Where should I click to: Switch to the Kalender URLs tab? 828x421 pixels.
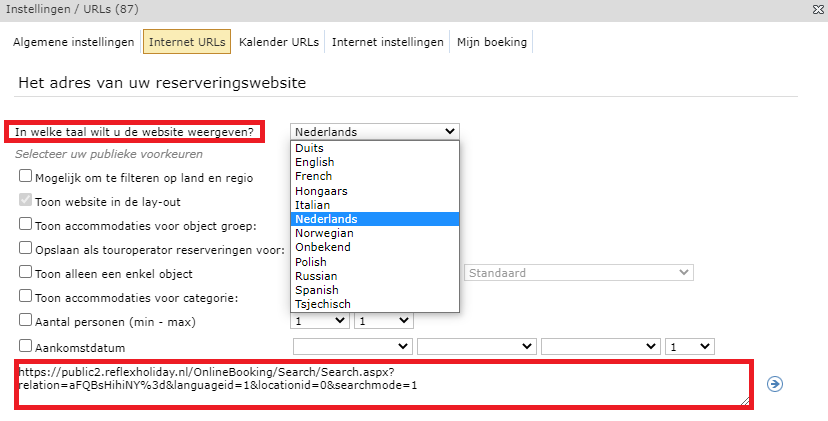(279, 42)
